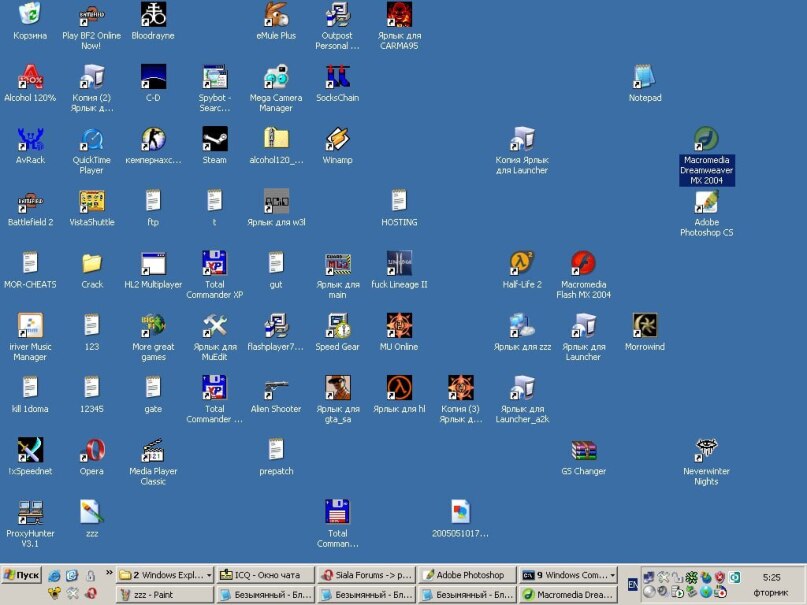Viewport: 807px width, 605px height.
Task: Open the Crack folder on desktop
Action: point(92,264)
